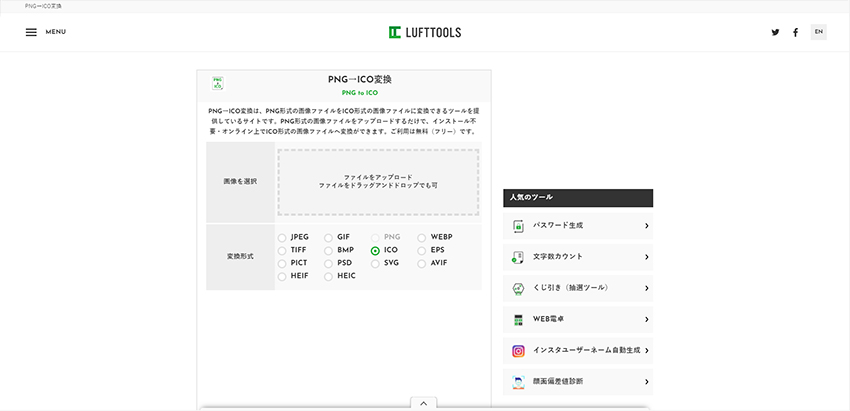Expand the 顔面偏差値診断 row's chevron arrow
The width and height of the screenshot is (850, 411).
pos(647,382)
